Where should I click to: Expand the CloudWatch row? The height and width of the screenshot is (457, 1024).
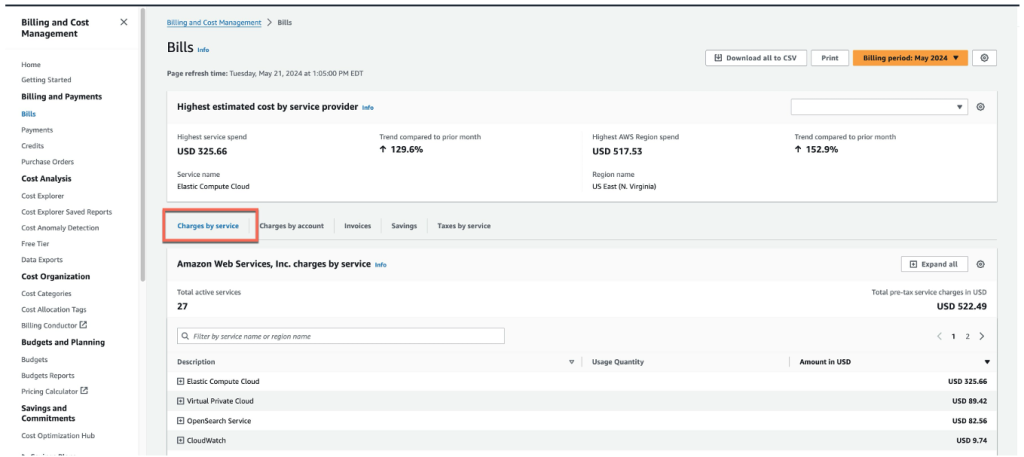pyautogui.click(x=181, y=441)
